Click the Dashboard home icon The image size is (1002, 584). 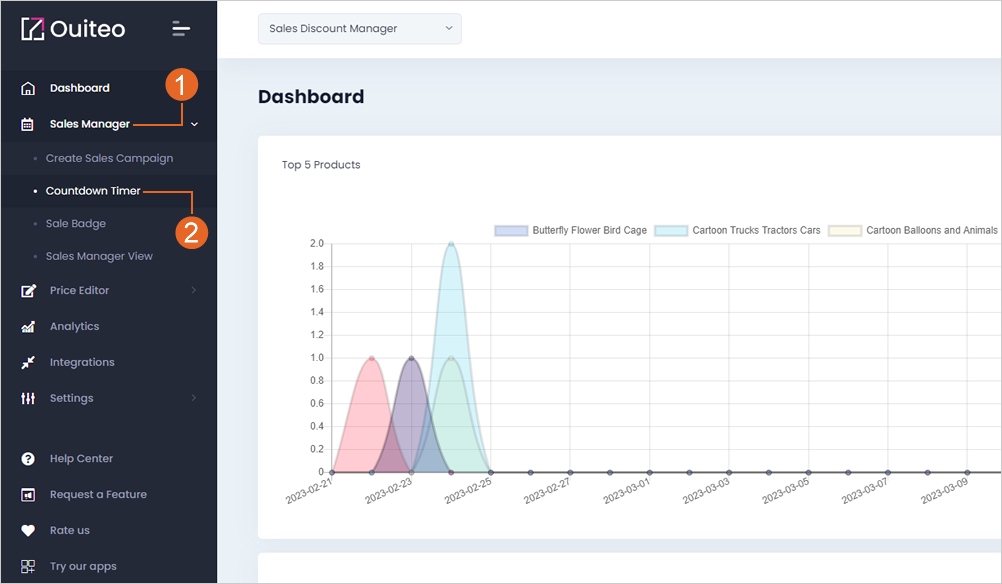[x=27, y=88]
